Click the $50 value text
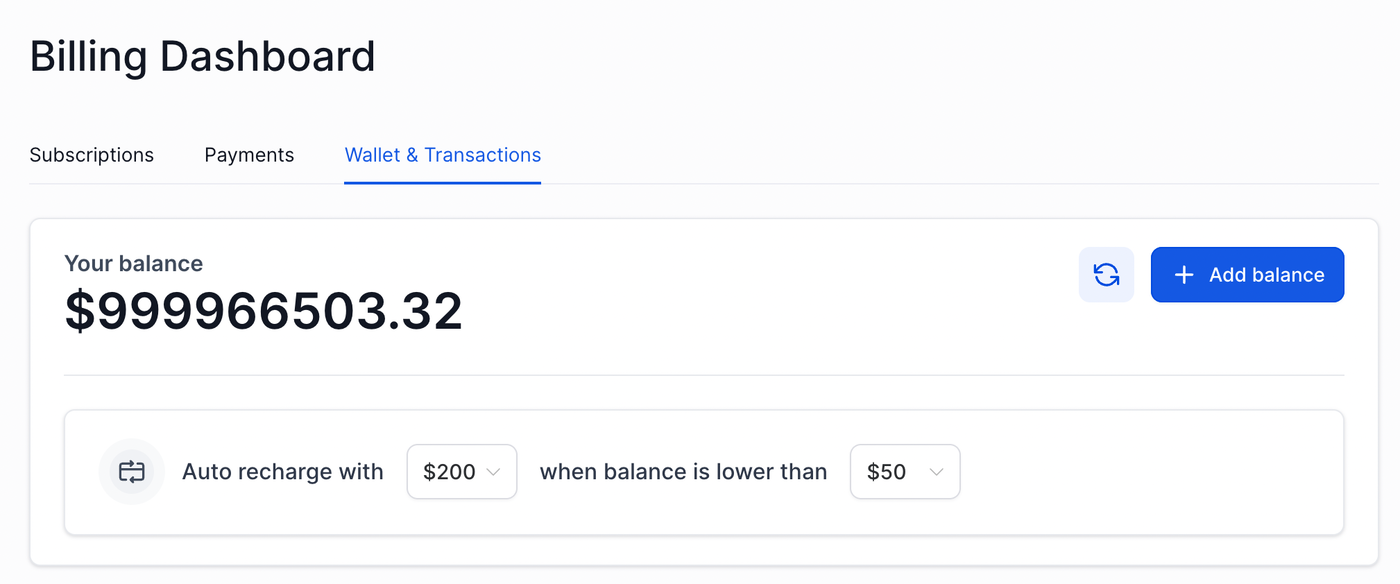Image resolution: width=1400 pixels, height=584 pixels. point(887,472)
